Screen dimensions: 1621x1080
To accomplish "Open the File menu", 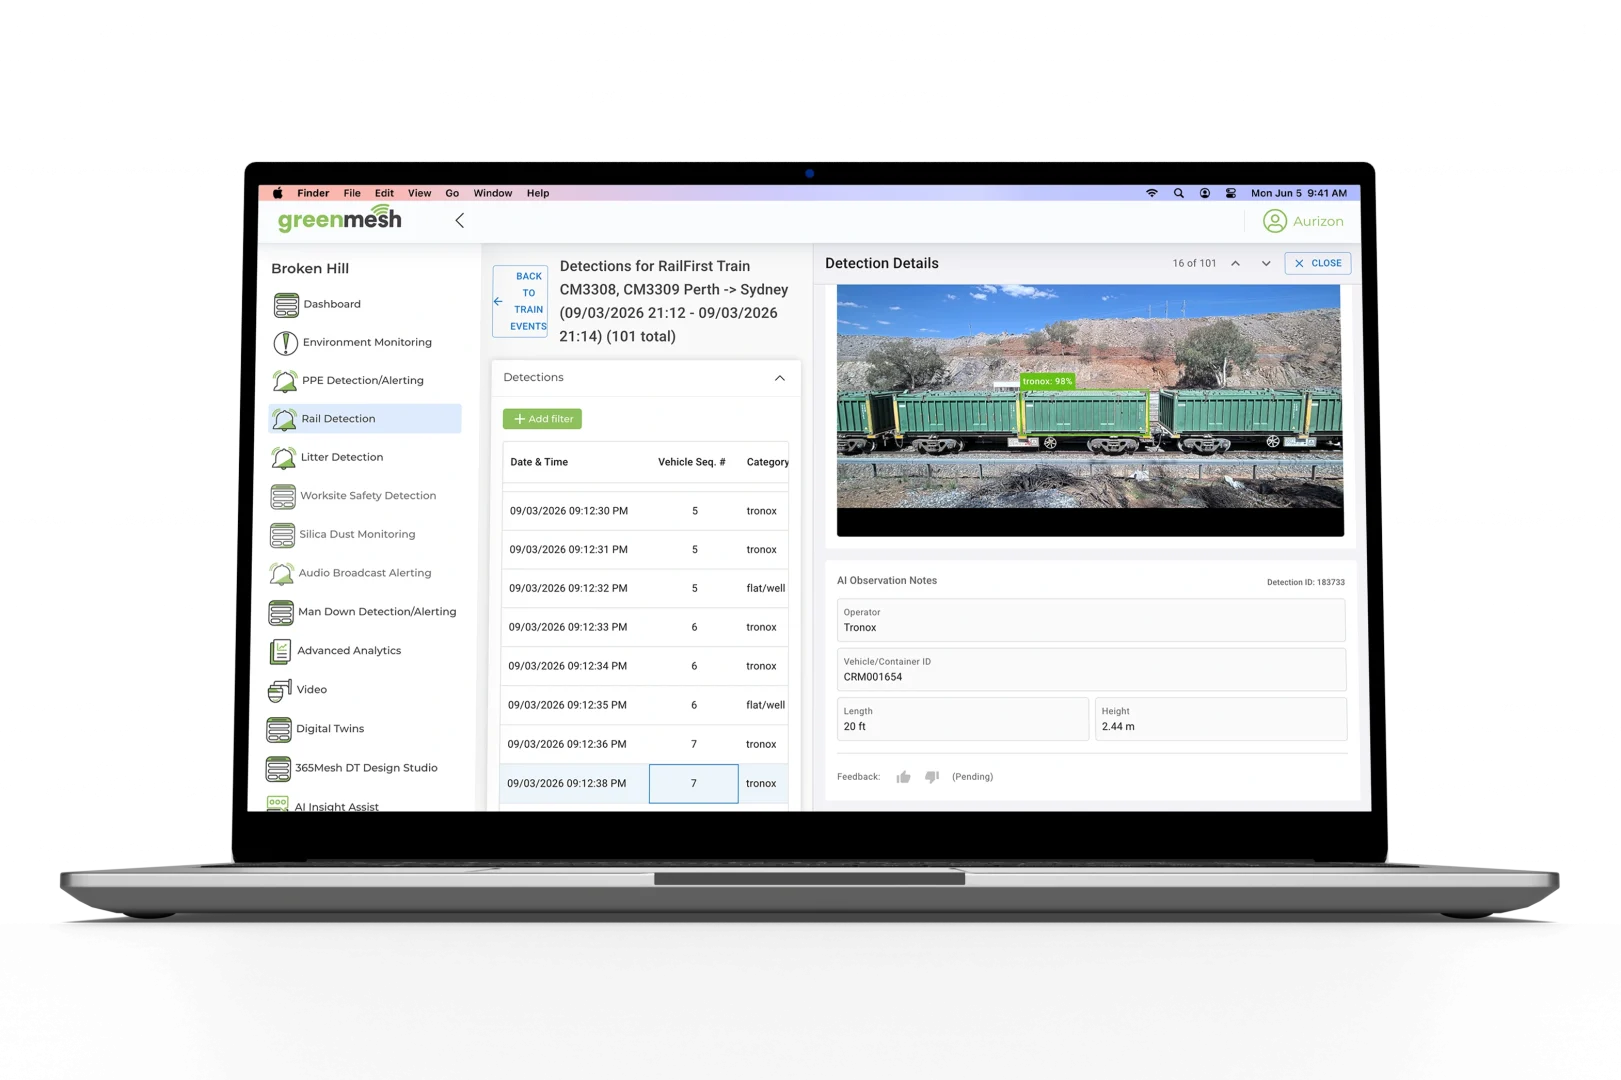I will (x=352, y=193).
